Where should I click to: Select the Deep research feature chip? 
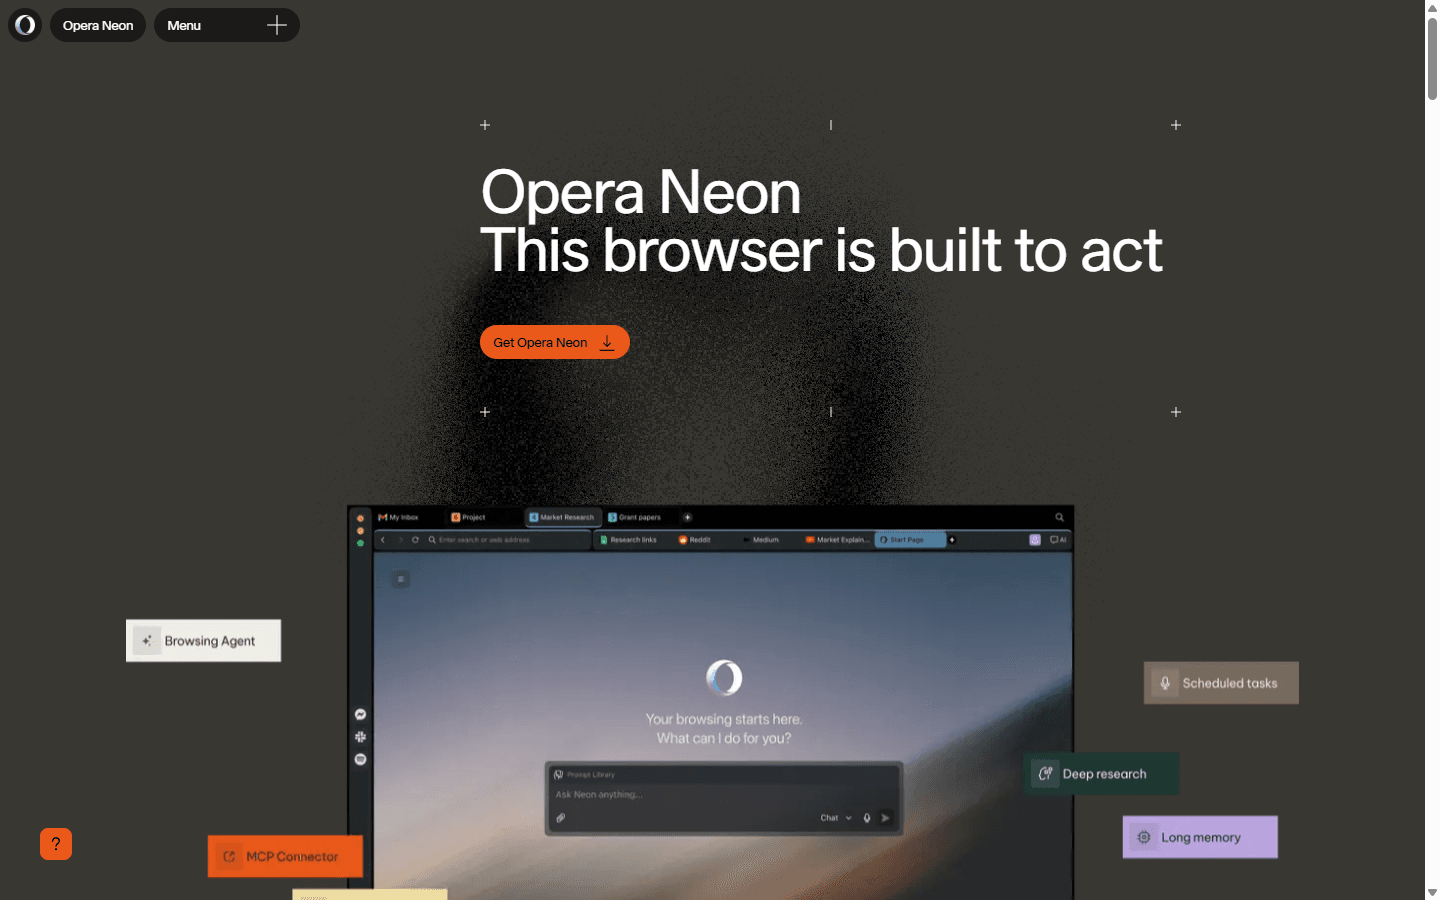pos(1101,774)
